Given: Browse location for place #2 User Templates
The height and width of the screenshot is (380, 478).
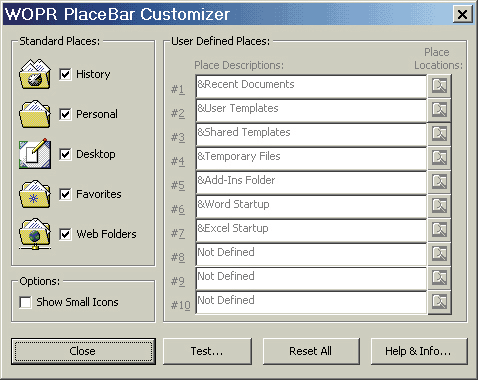Looking at the screenshot, I should tap(439, 110).
